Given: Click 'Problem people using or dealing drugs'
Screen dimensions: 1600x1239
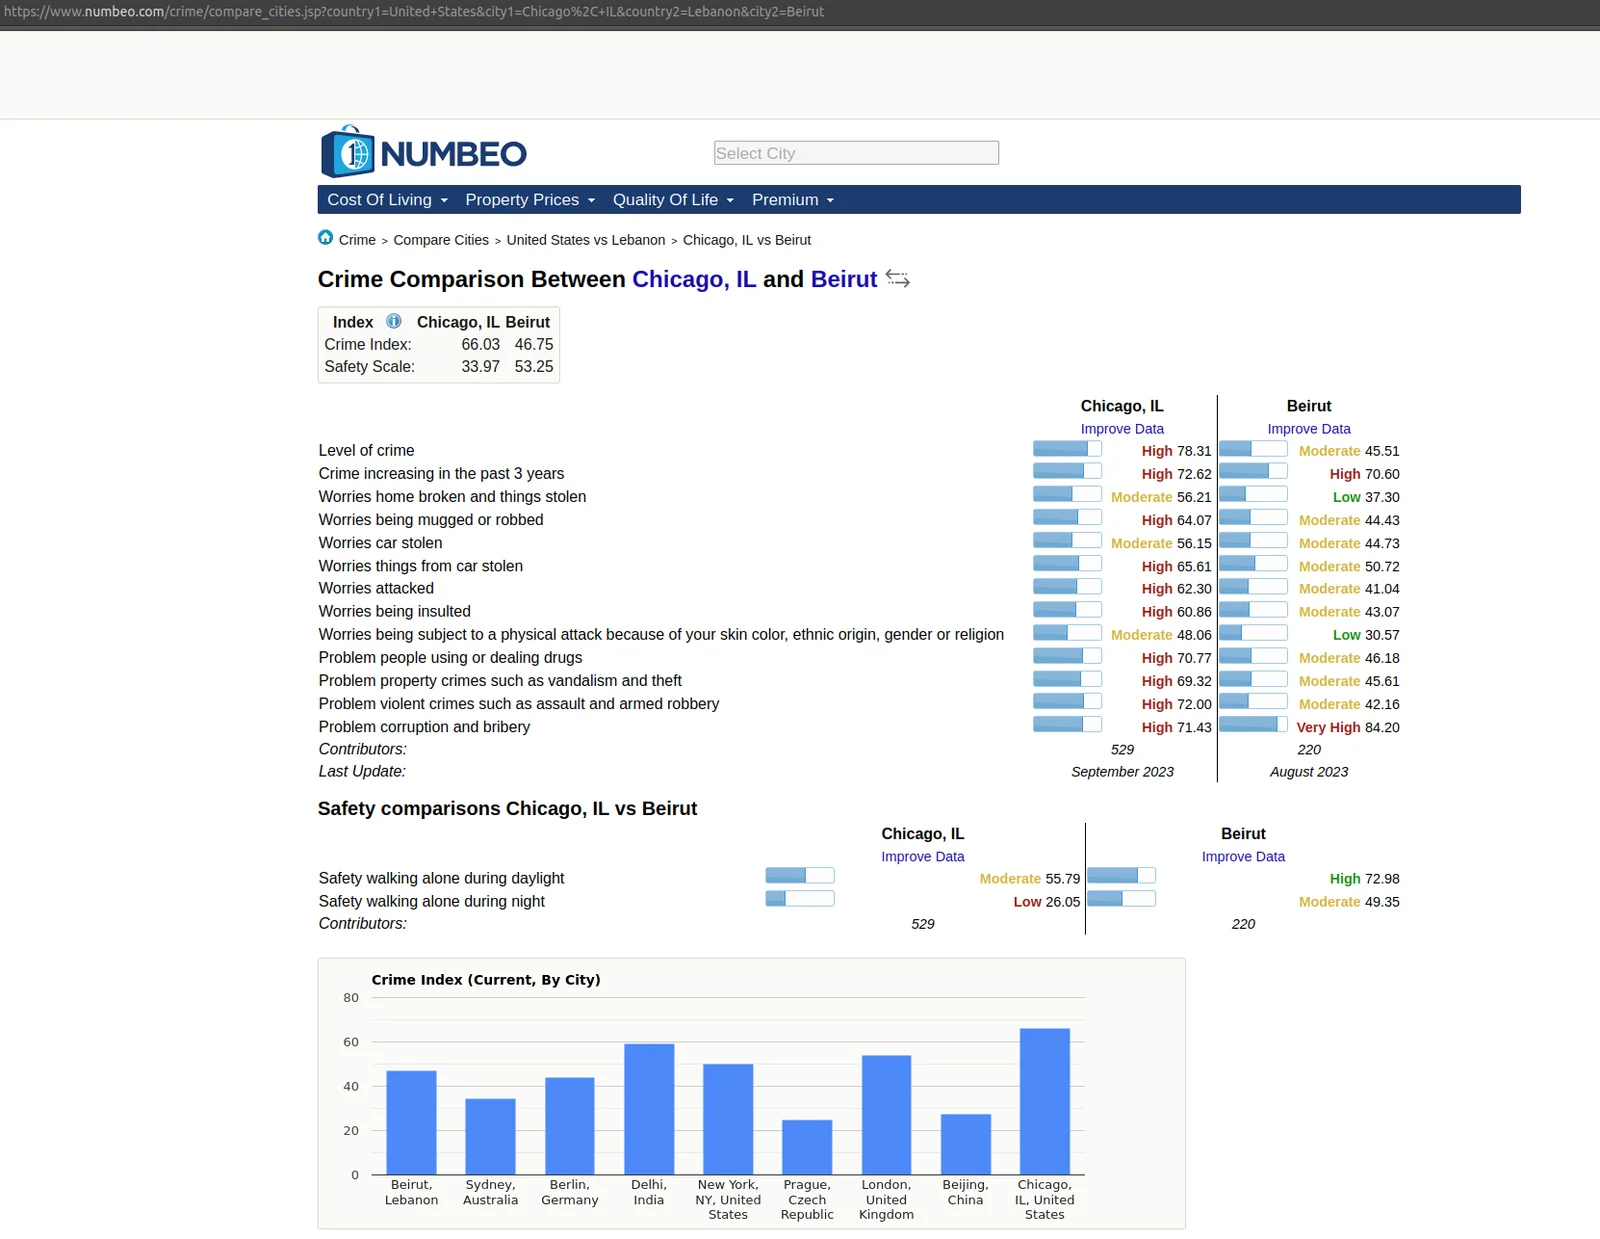Looking at the screenshot, I should (x=451, y=658).
